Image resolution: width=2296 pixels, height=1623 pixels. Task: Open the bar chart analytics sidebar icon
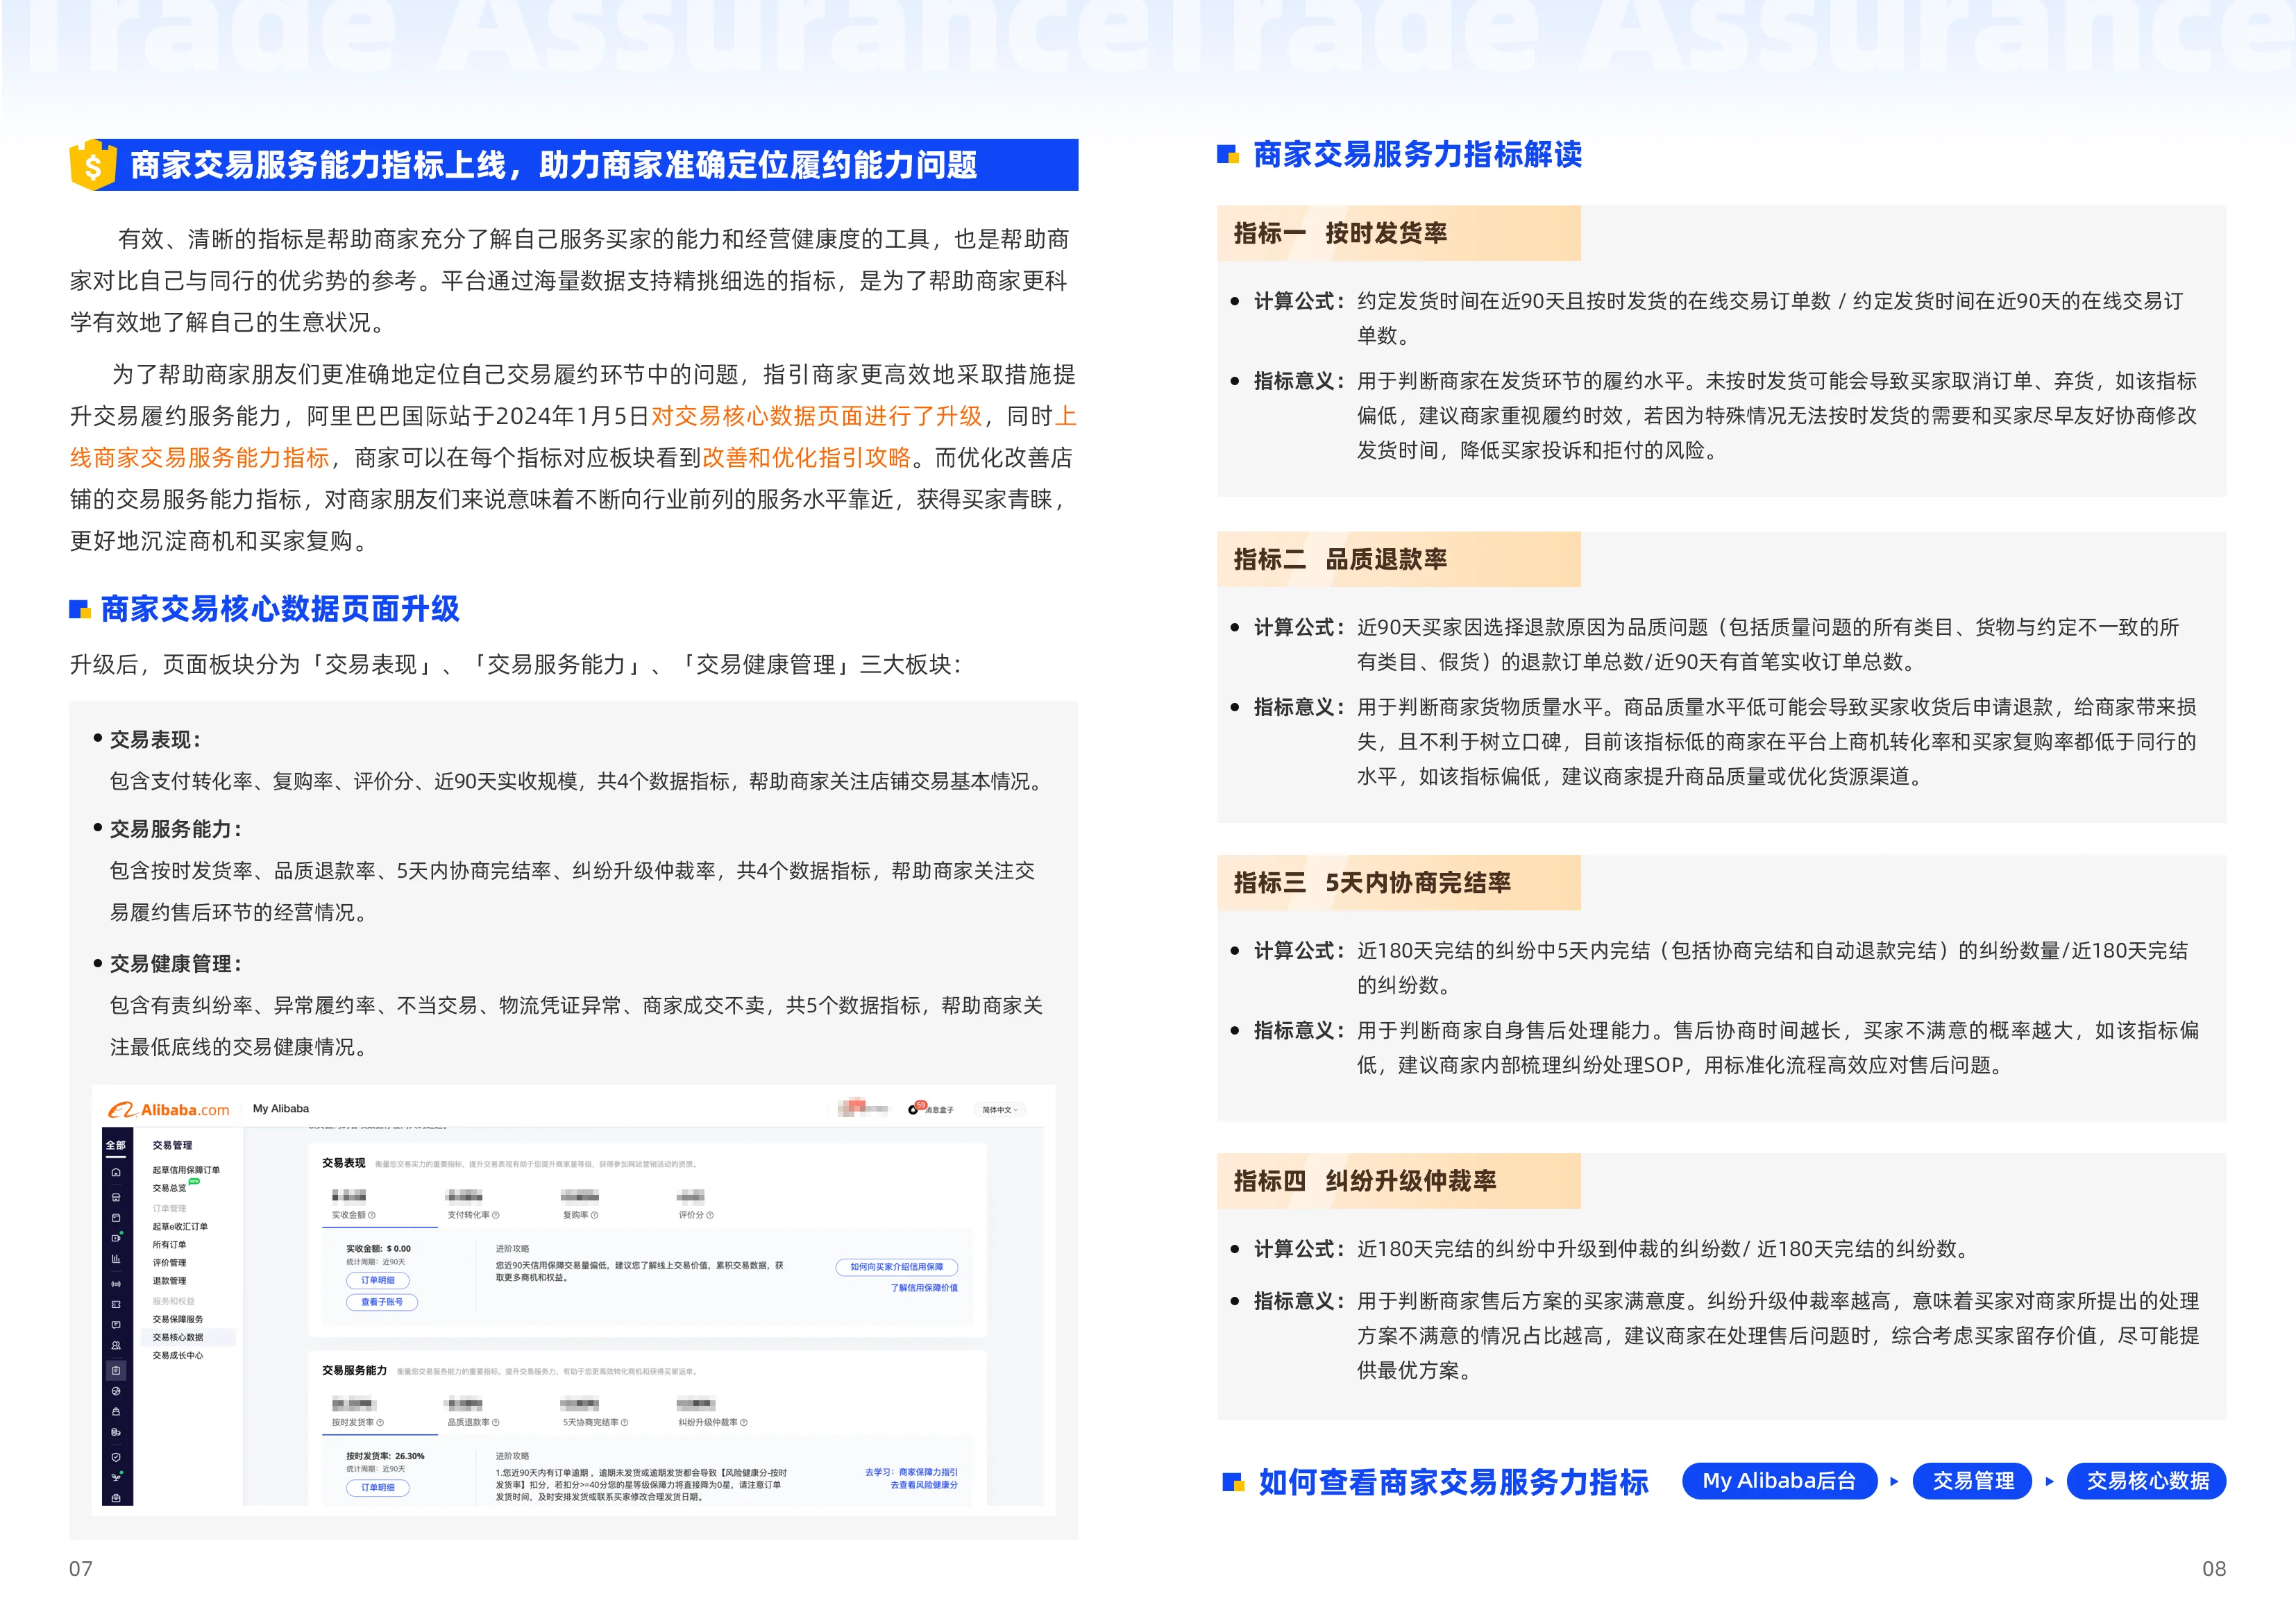coord(116,1259)
